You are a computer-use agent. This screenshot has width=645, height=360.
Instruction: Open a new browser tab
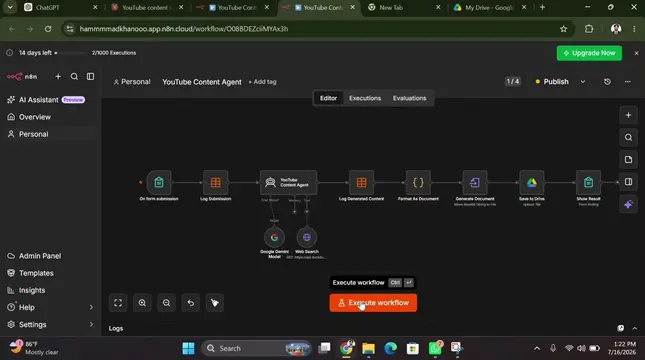click(x=542, y=7)
